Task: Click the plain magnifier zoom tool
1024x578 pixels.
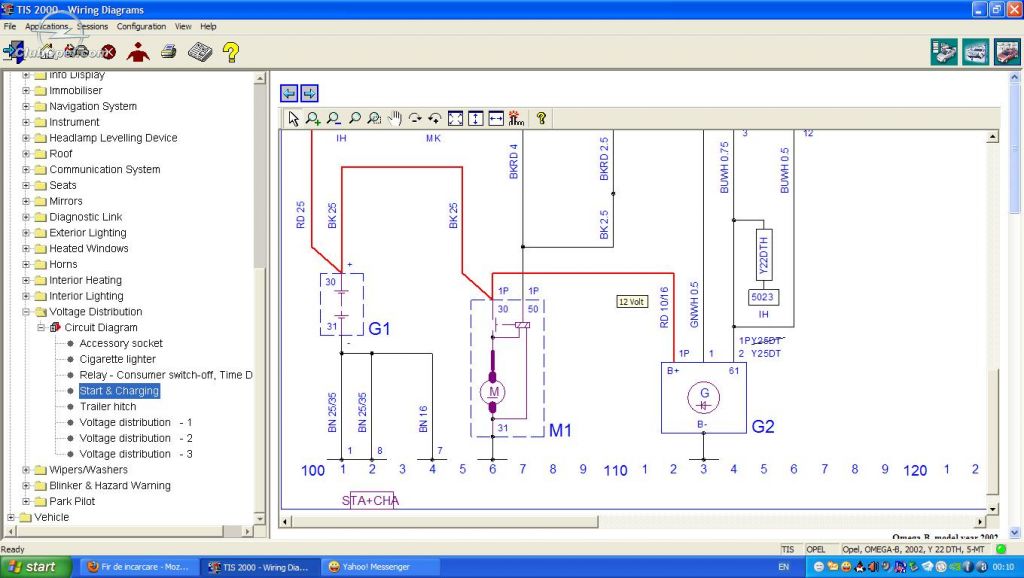Action: coord(355,118)
